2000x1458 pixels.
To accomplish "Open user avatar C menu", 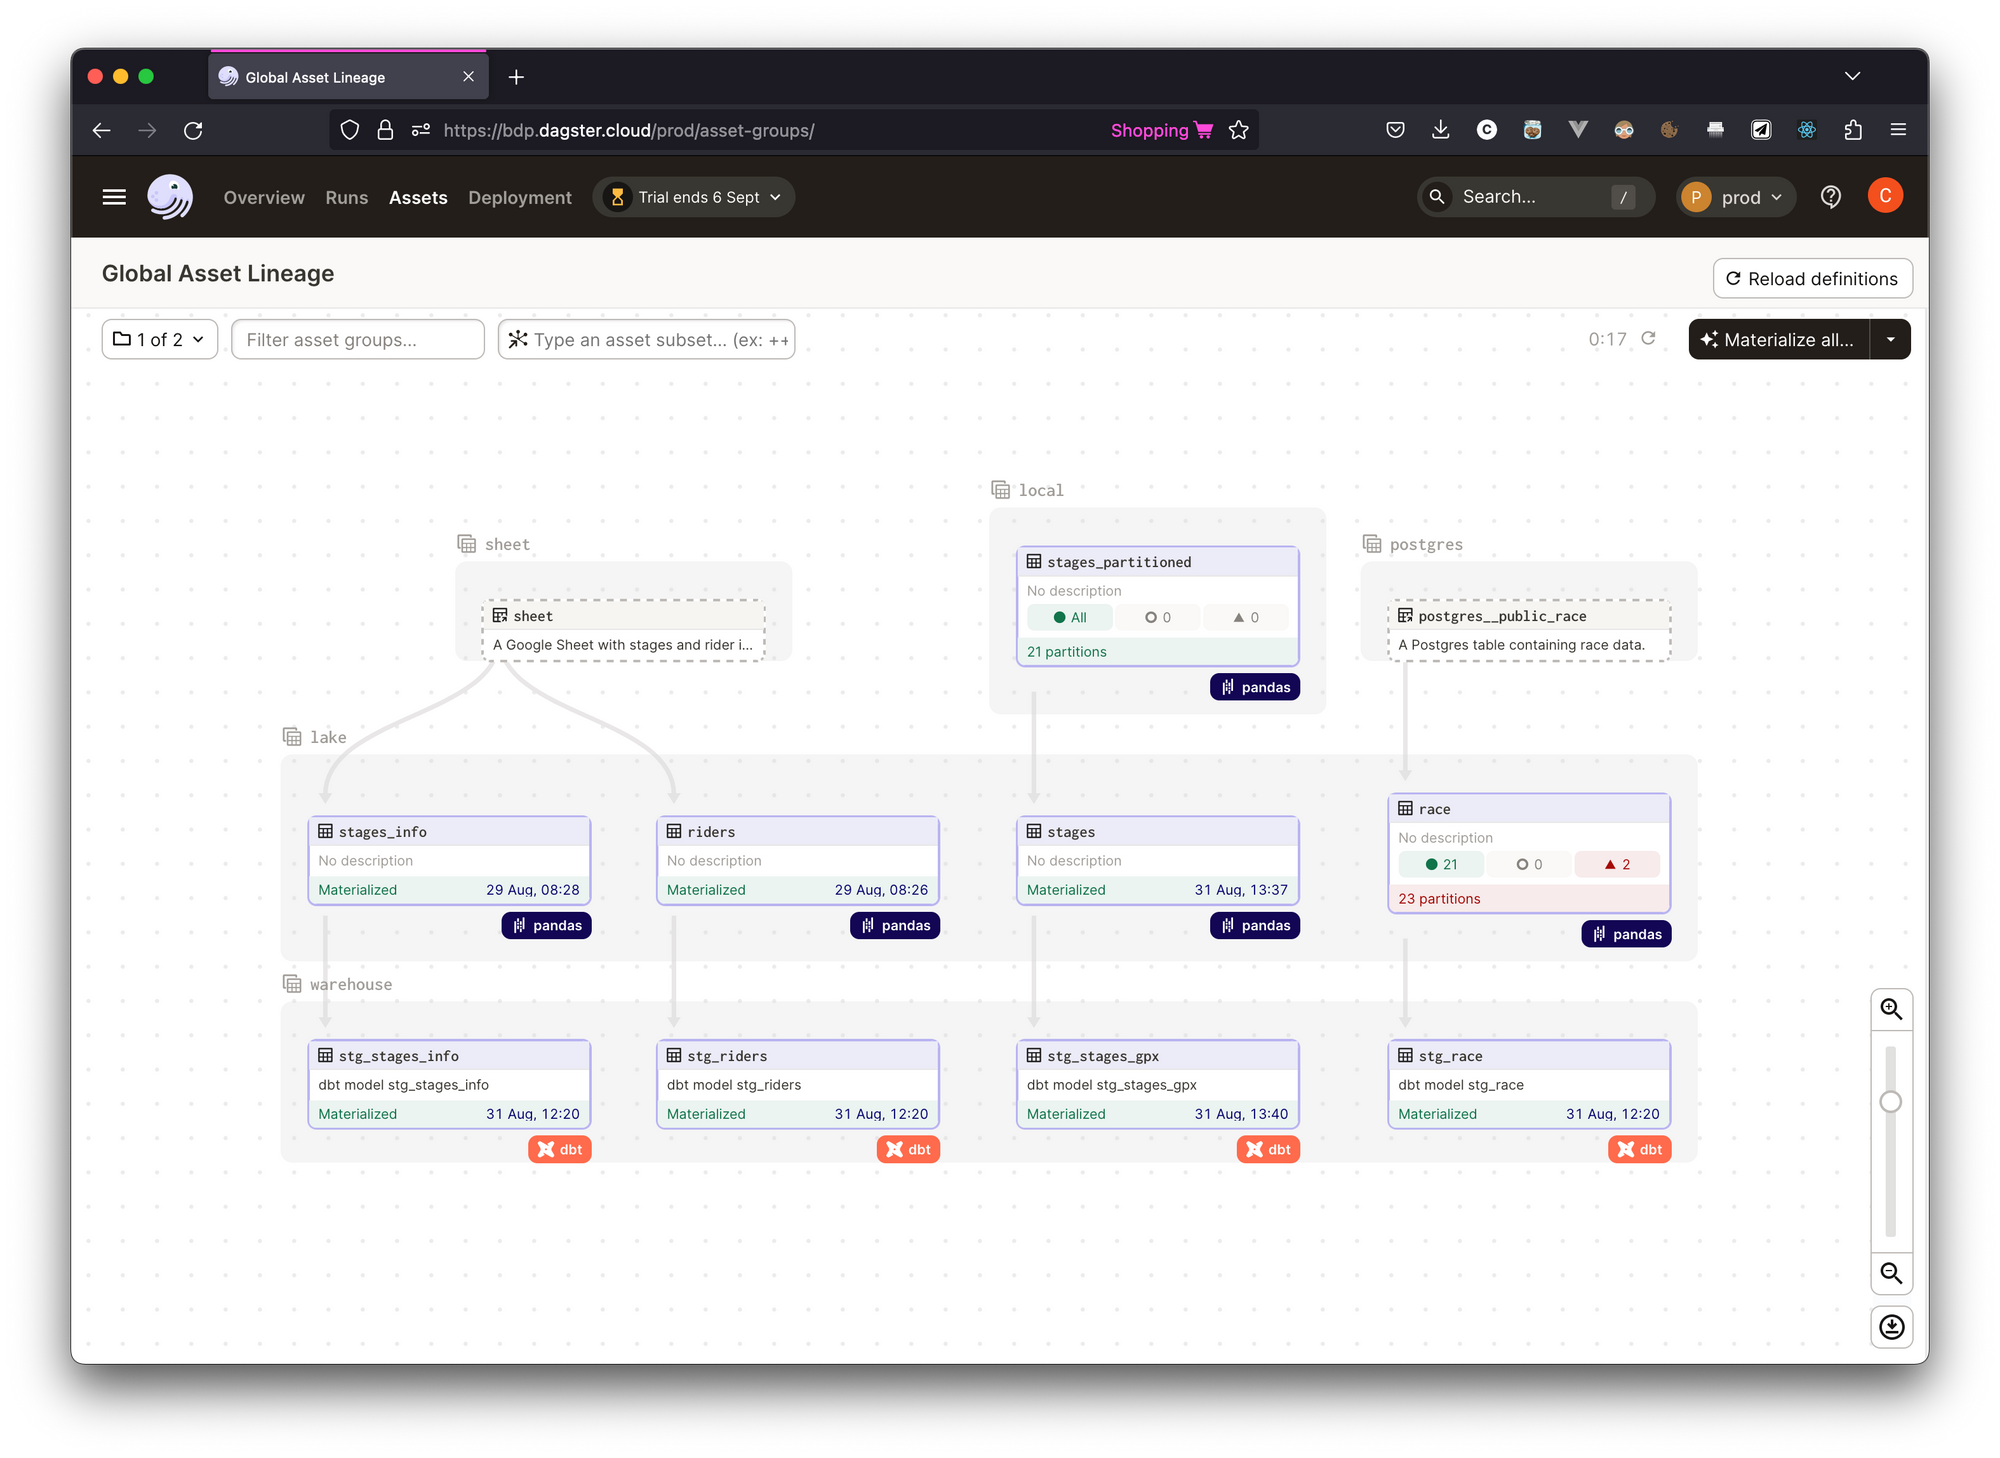I will pos(1885,196).
